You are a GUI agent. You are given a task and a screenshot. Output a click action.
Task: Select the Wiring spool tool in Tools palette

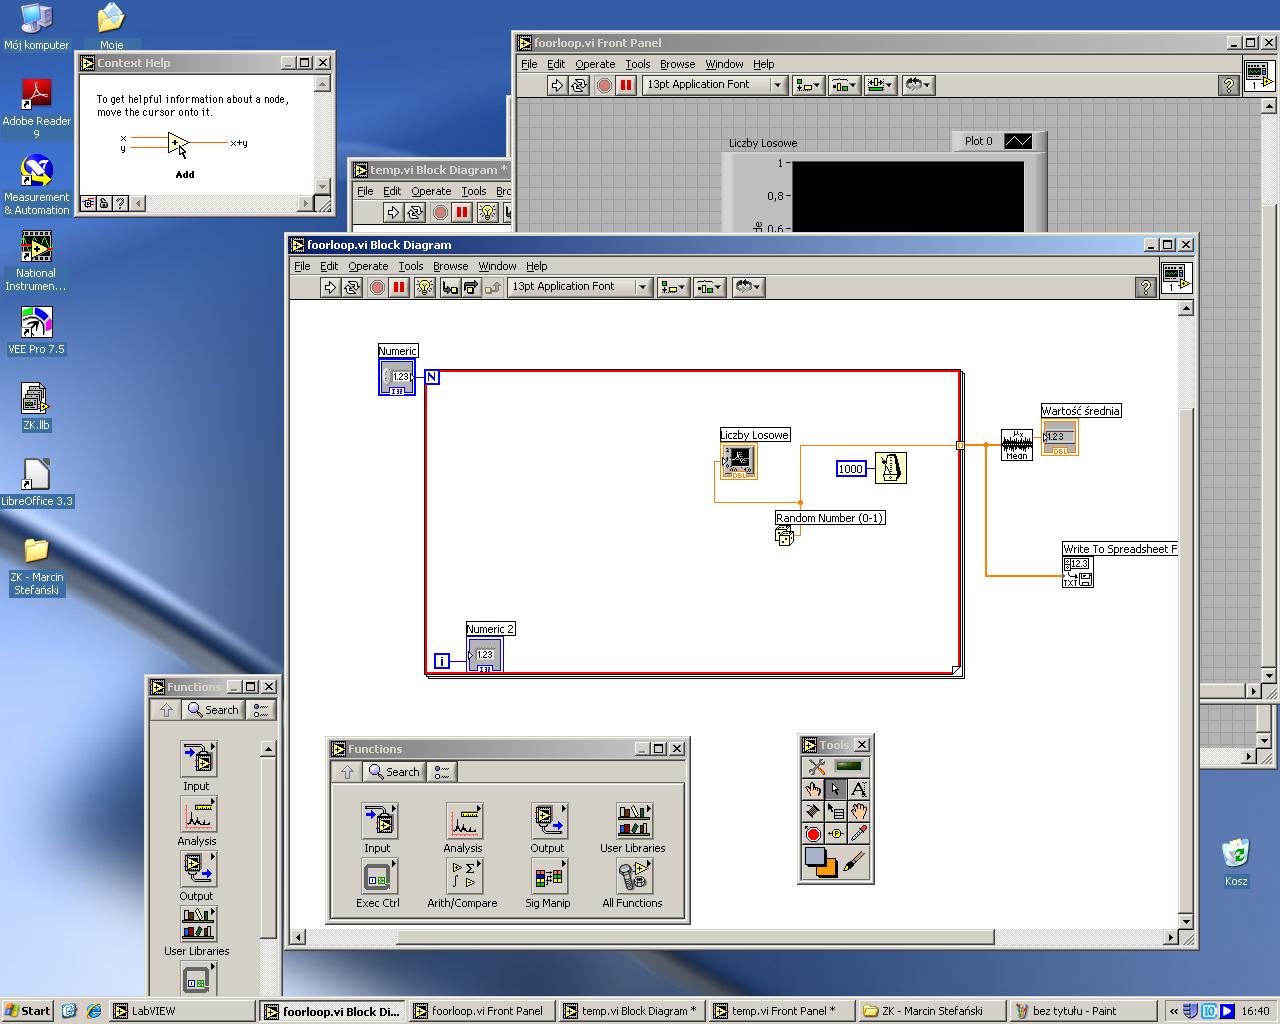tap(813, 811)
